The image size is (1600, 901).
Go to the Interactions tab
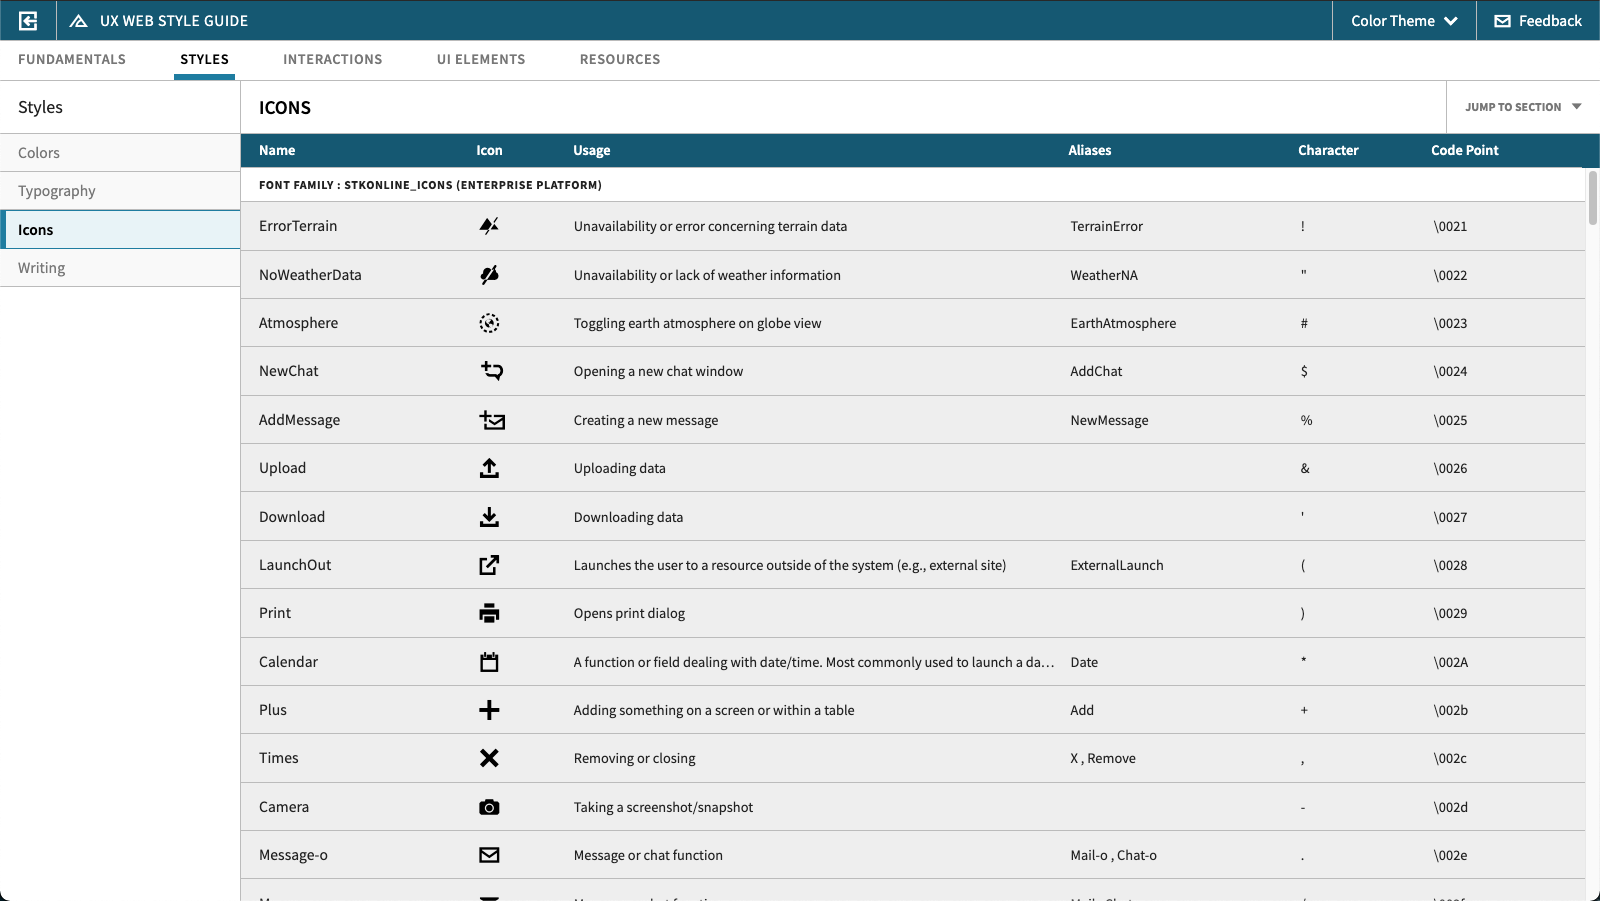coord(333,59)
